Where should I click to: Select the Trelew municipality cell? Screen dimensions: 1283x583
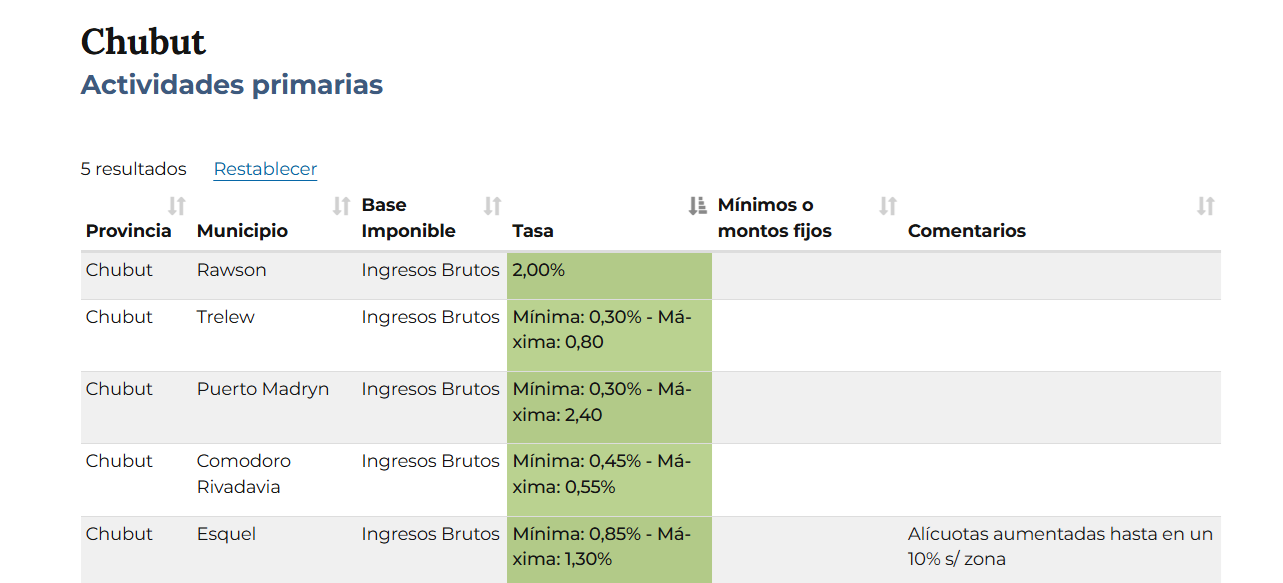click(x=225, y=317)
